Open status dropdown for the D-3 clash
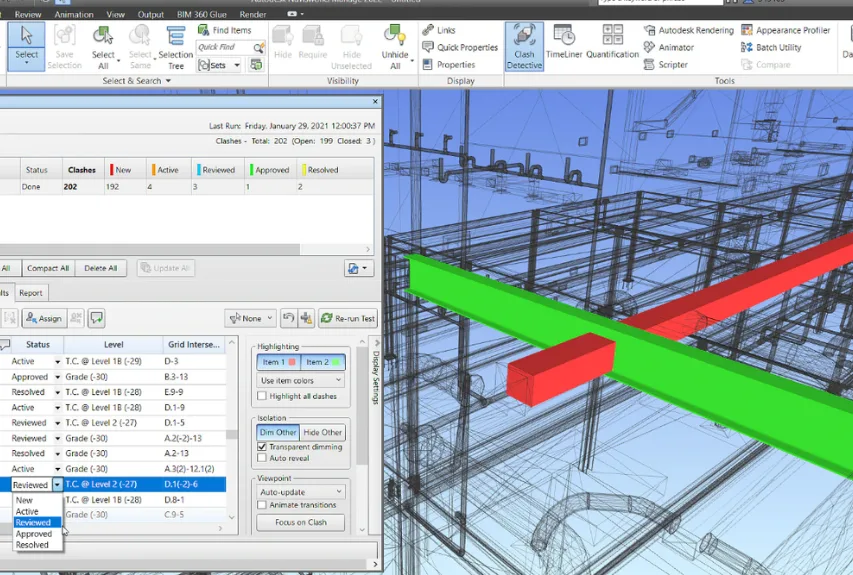The width and height of the screenshot is (853, 575). 57,361
